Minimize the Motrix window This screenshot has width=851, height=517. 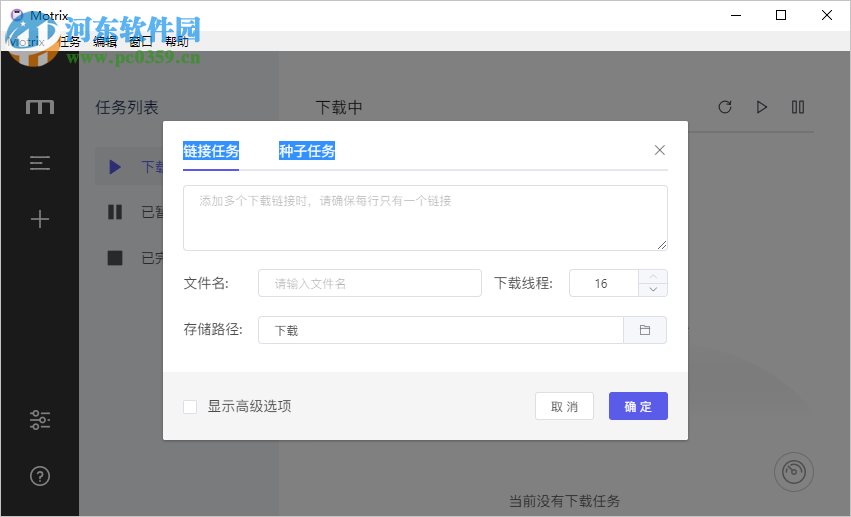736,15
